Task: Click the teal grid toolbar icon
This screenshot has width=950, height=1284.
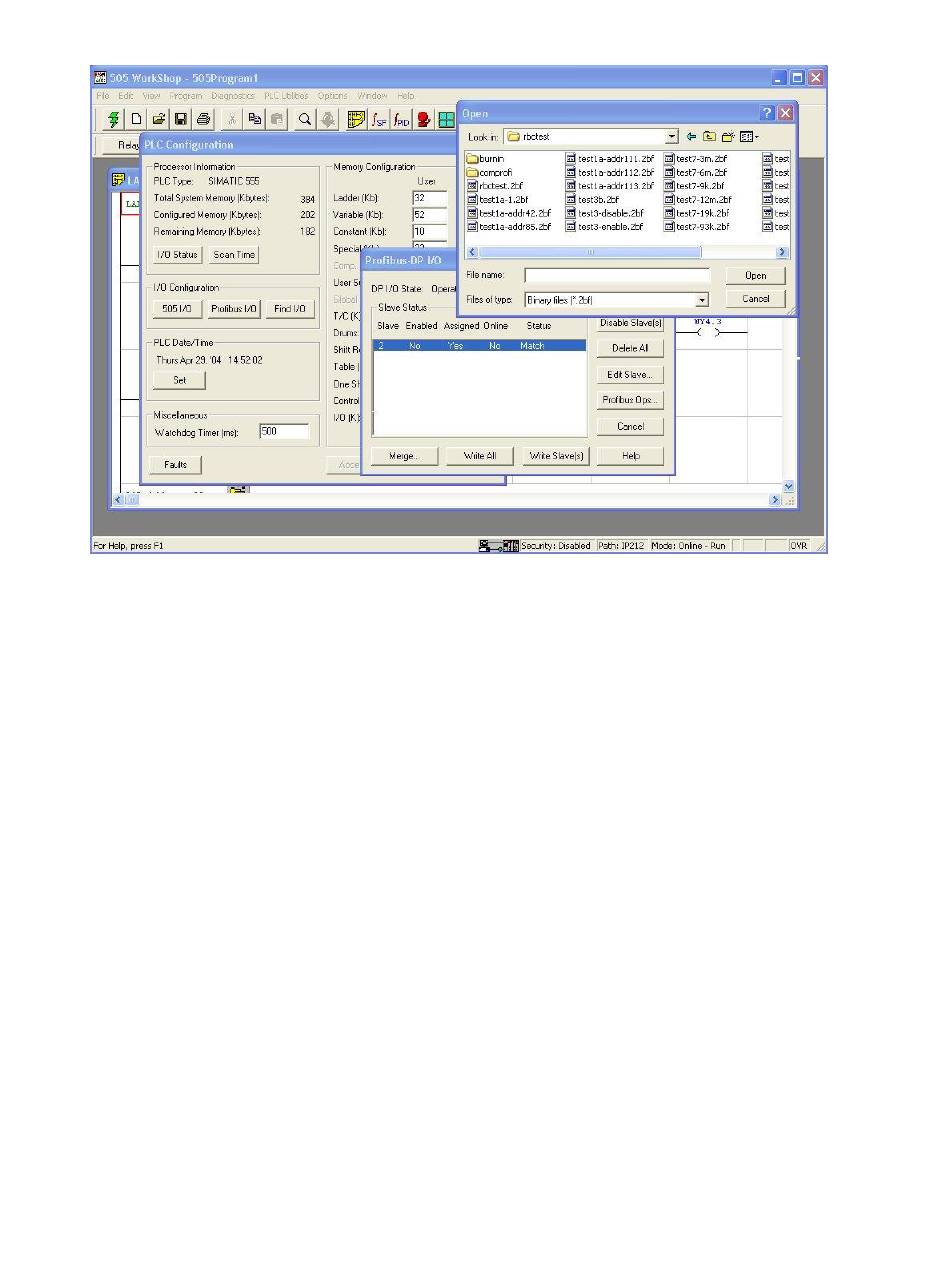Action: click(446, 119)
